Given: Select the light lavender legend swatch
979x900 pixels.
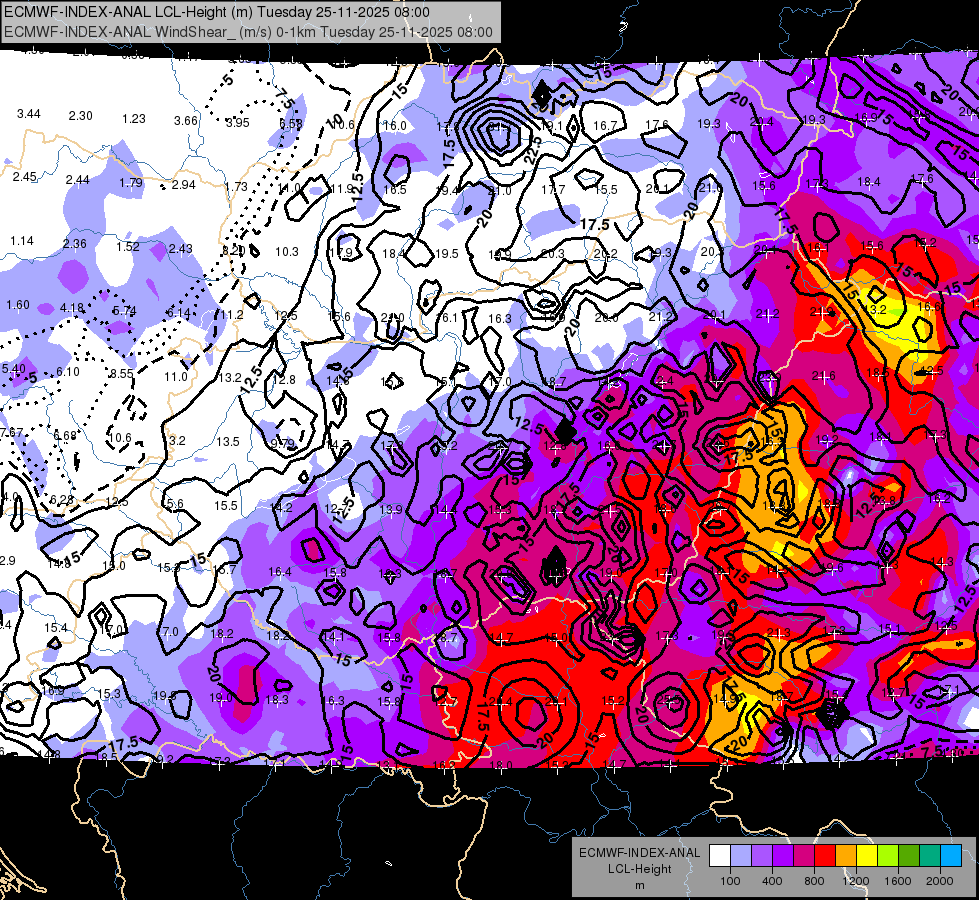Looking at the screenshot, I should 741,856.
